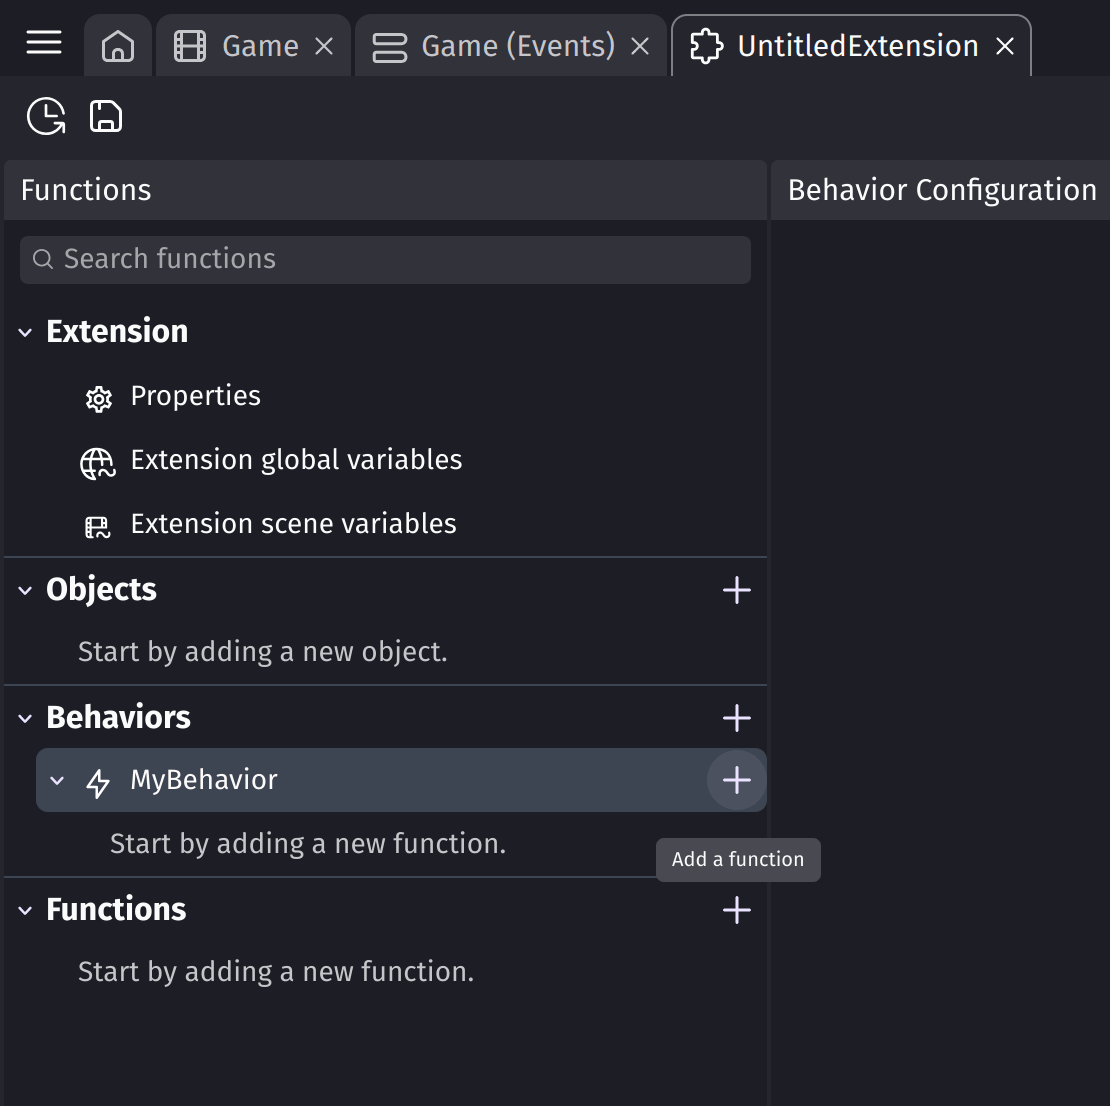The image size is (1110, 1106).
Task: Click the film strip icon on Game tab
Action: pyautogui.click(x=190, y=47)
